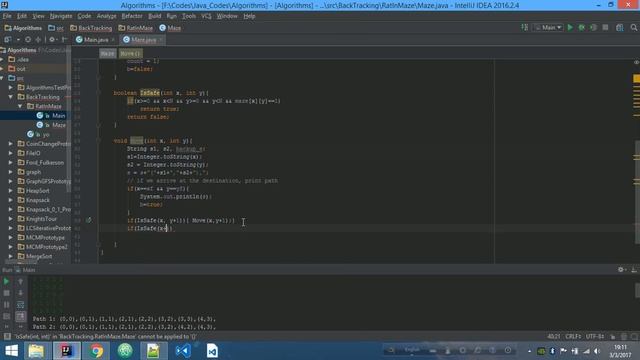The width and height of the screenshot is (640, 360).
Task: Click the BackTracking breadcrumb in the navigation bar
Action: tap(91, 28)
